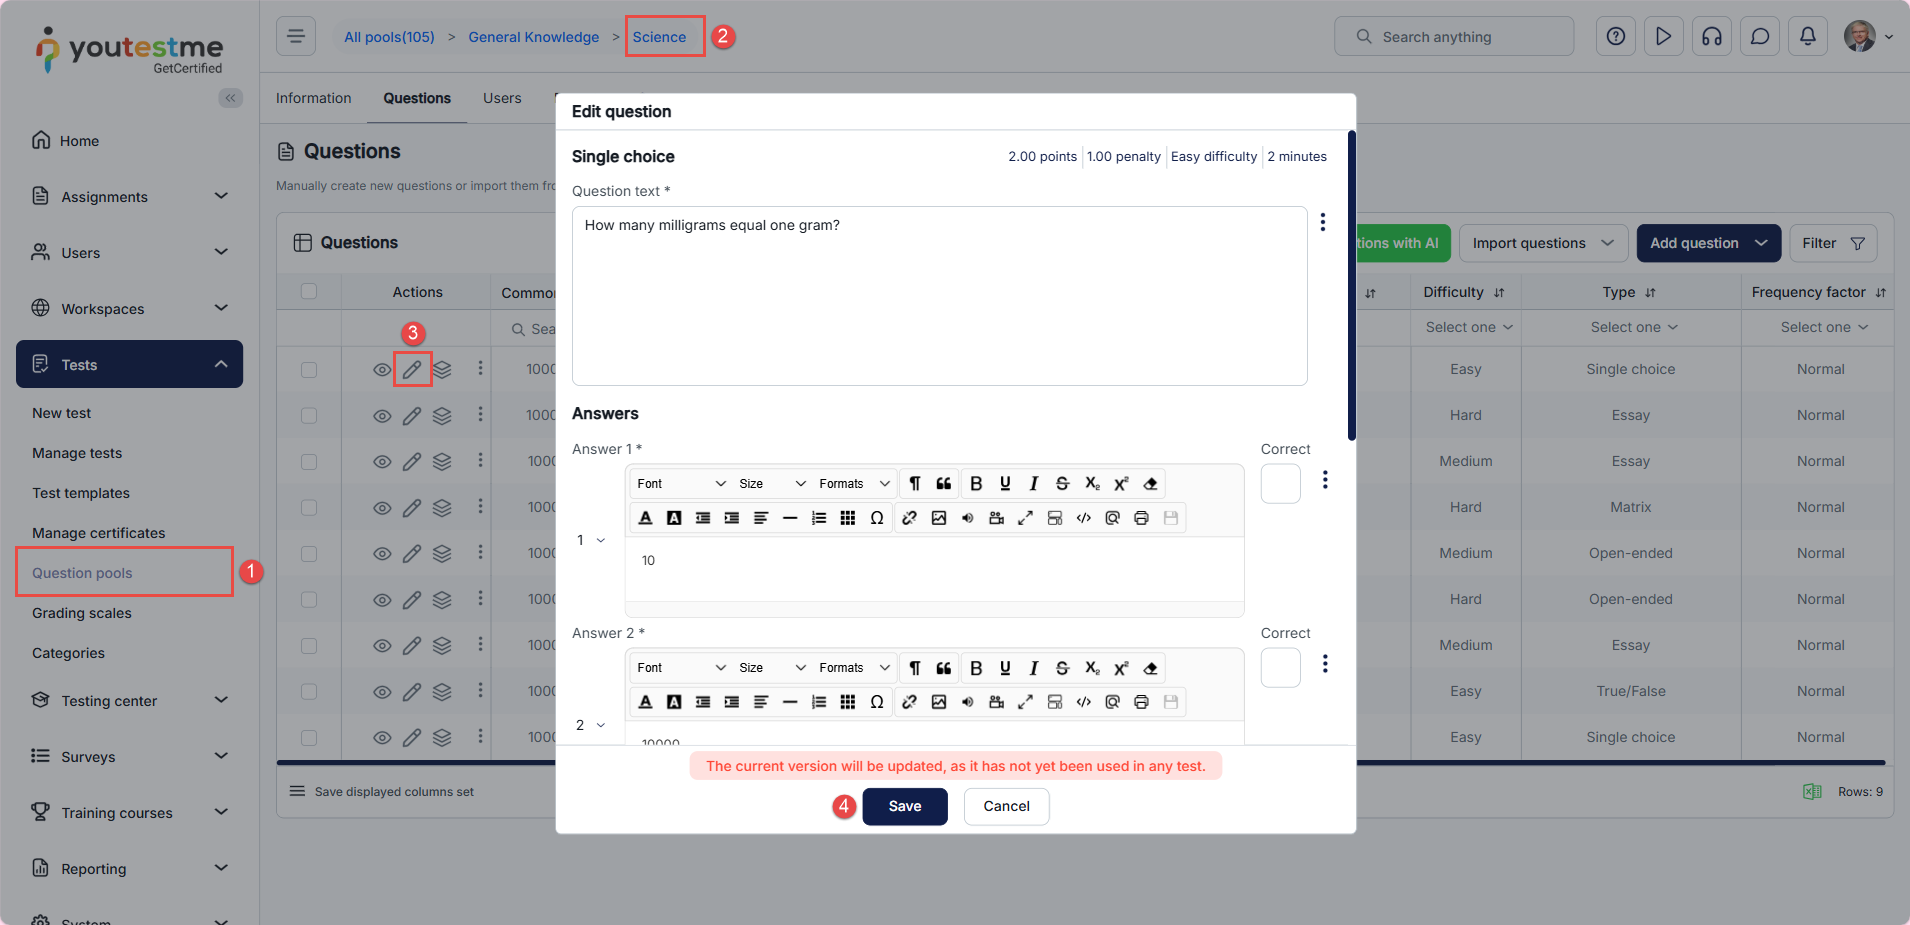The width and height of the screenshot is (1910, 925).
Task: Click the eye icon in the Hard Essay row
Action: 382,416
